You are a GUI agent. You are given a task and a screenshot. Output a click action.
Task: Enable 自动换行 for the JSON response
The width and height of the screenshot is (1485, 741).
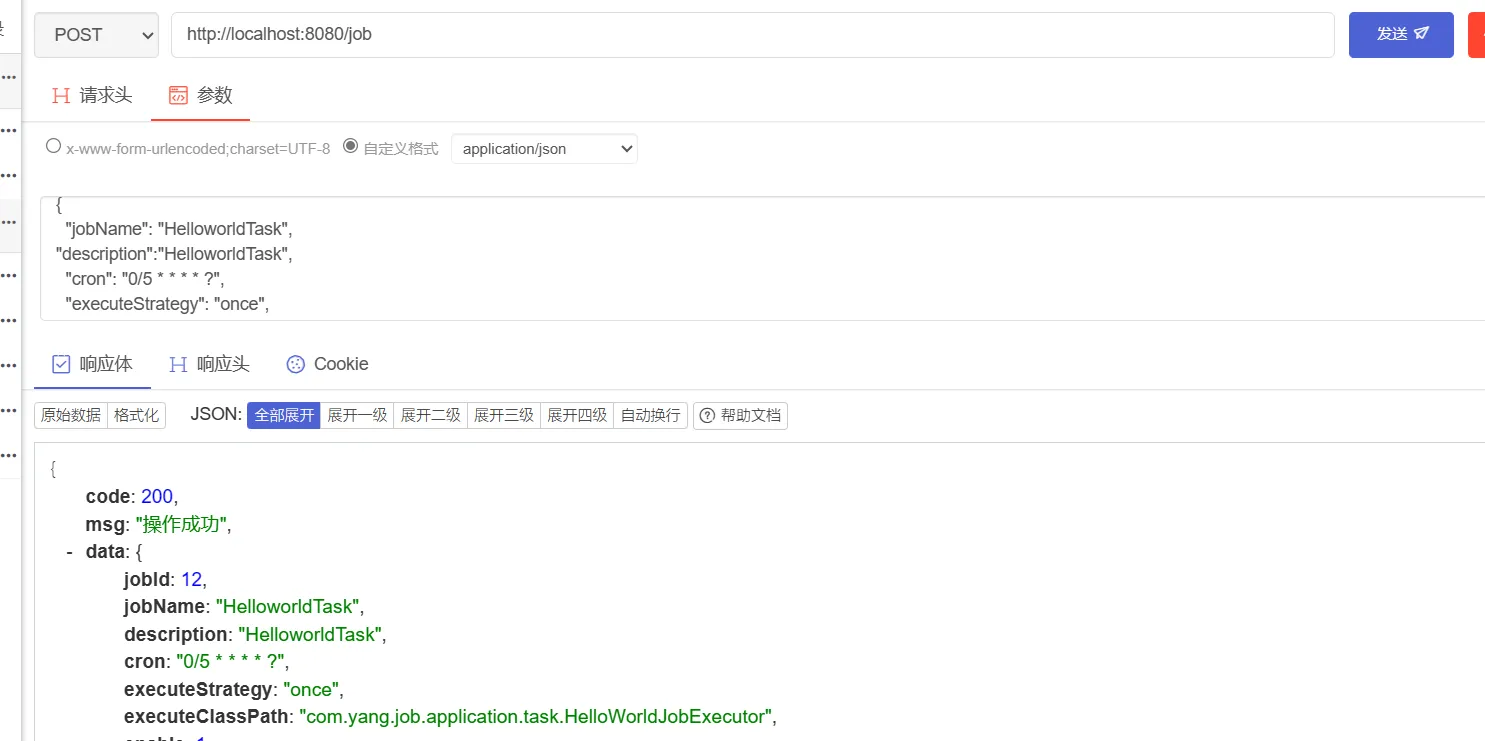pos(650,416)
